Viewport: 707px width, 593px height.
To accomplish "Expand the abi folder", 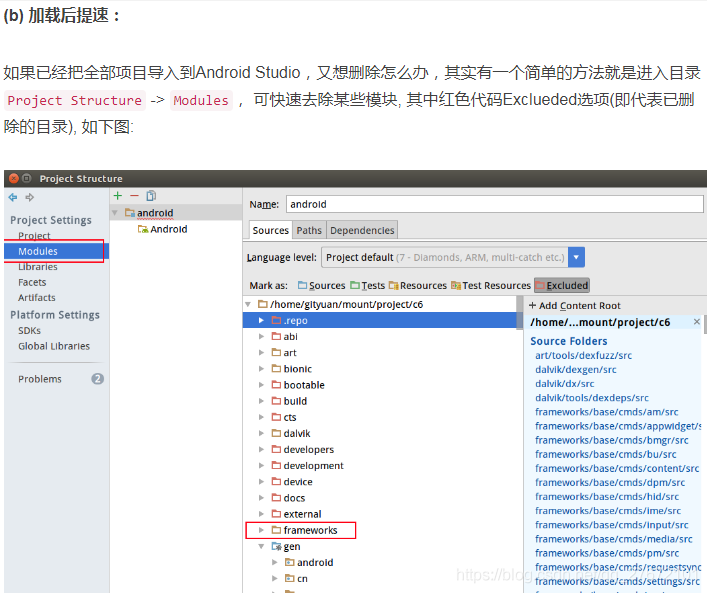I will click(261, 336).
